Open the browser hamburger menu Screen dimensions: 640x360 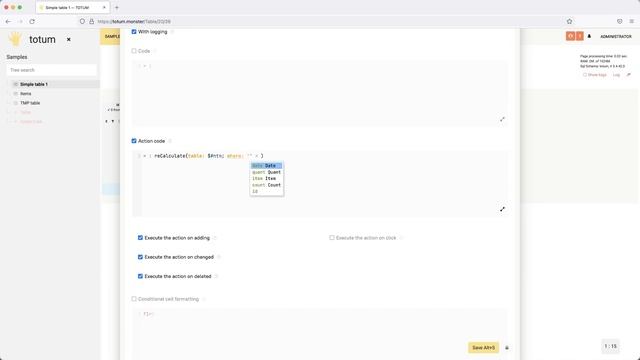631,21
